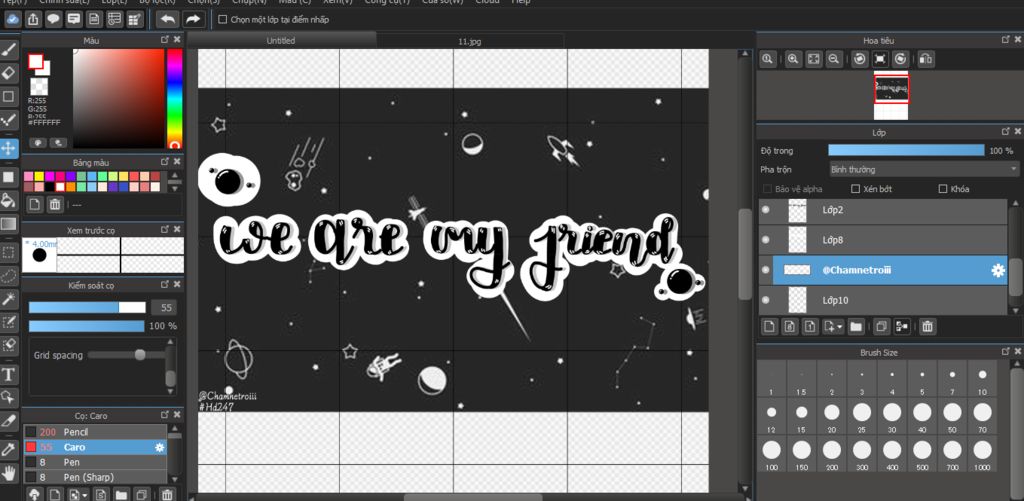Select the Eyedropper tool

8,449
